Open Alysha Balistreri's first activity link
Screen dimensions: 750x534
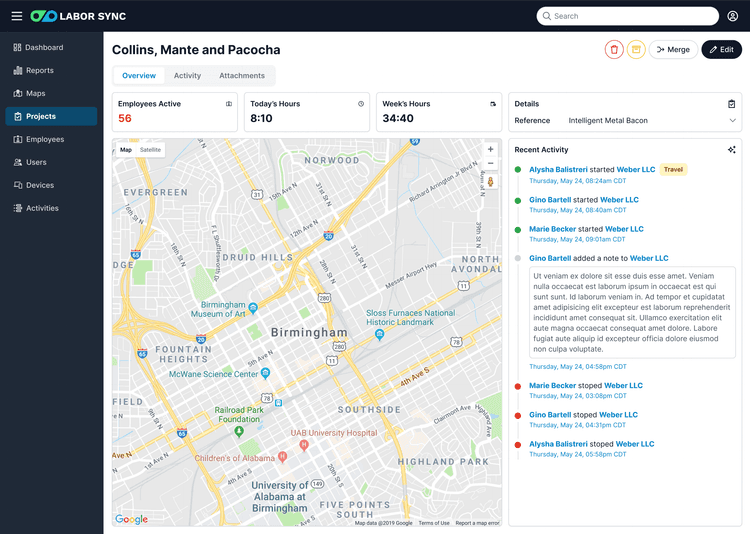560,170
